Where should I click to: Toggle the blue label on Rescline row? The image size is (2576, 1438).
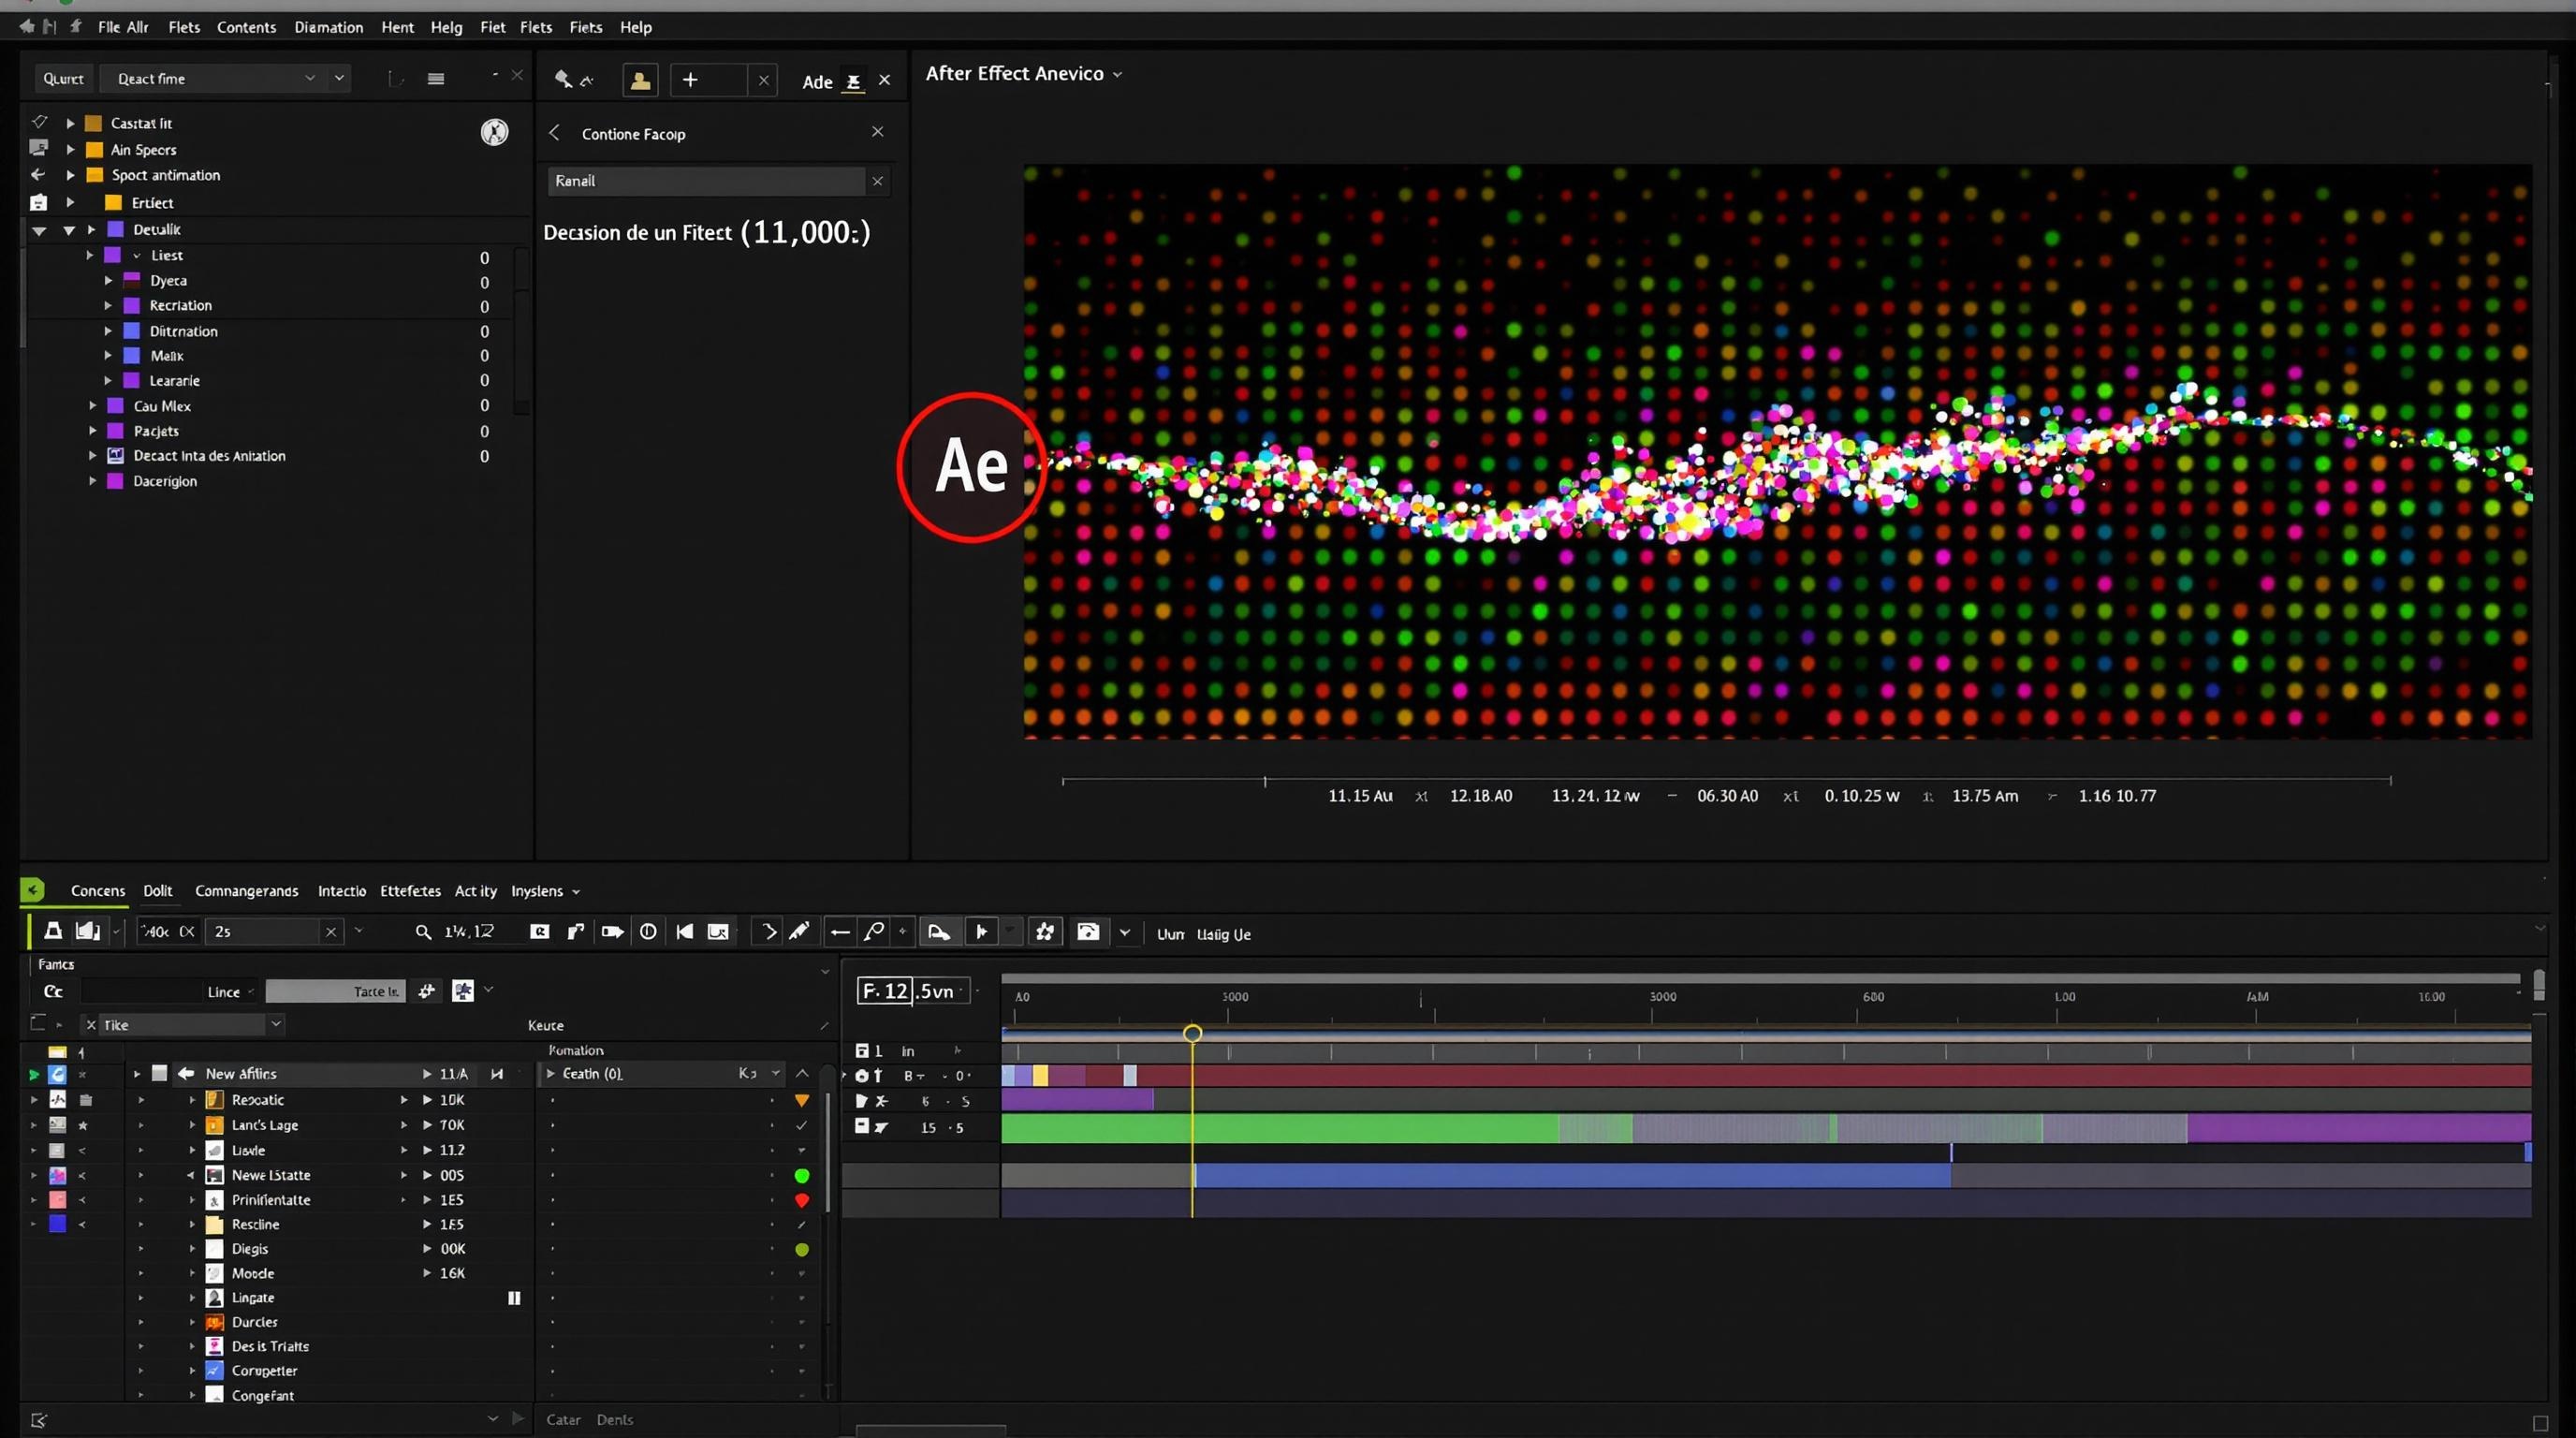tap(58, 1223)
